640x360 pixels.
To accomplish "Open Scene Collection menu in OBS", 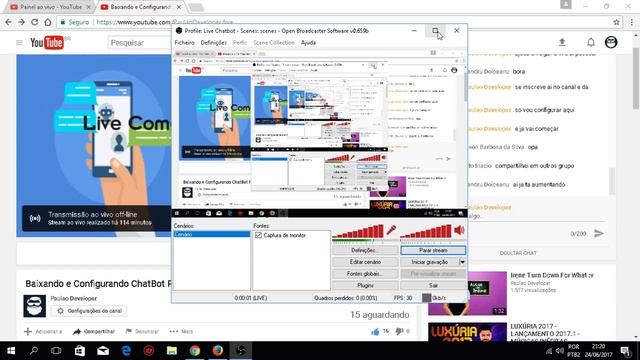I will click(274, 42).
